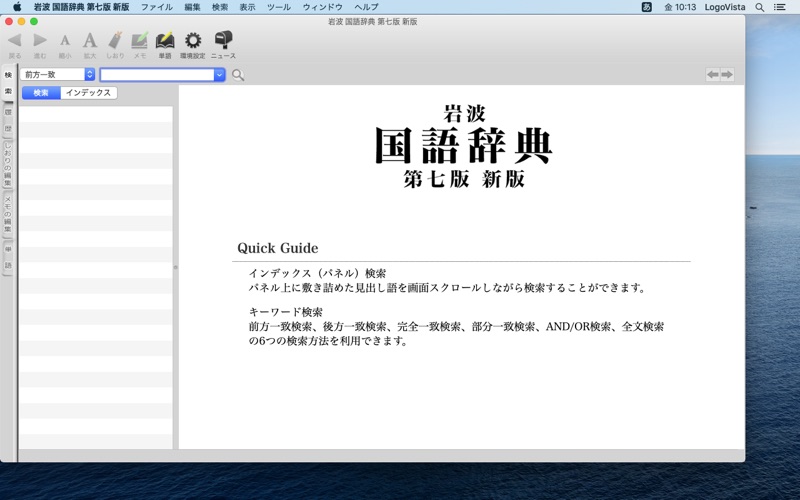800x500 pixels.
Task: Click in the search text field
Action: (157, 75)
